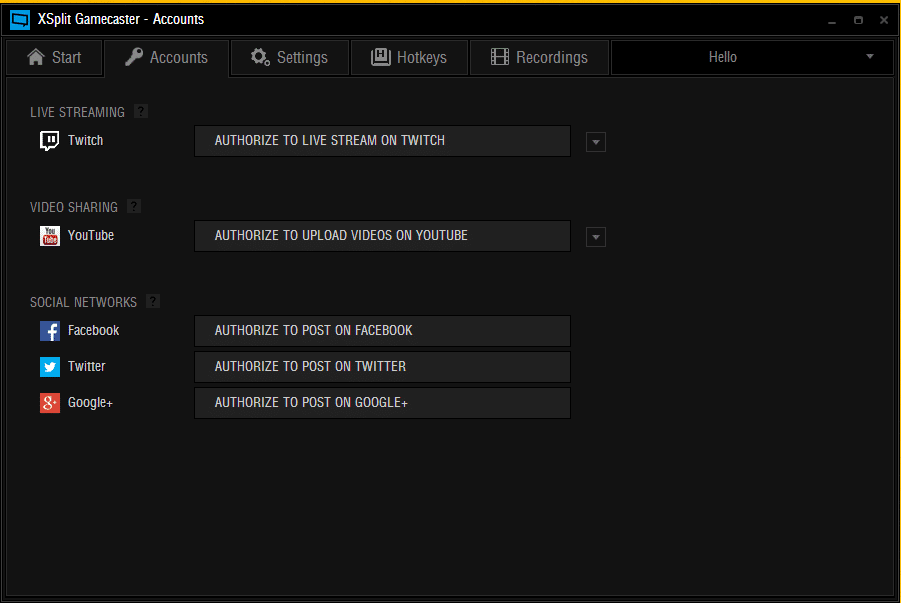Click the Twitch logo icon

tap(49, 140)
